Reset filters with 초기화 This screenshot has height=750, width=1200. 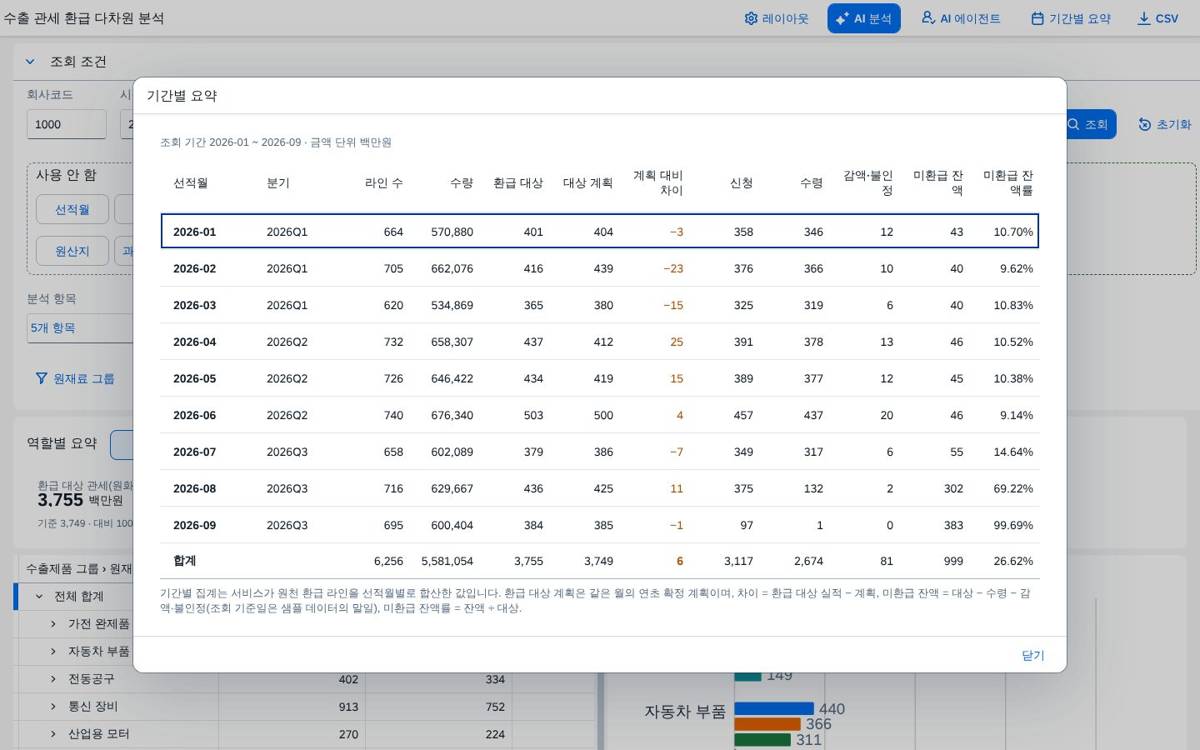pos(1164,124)
